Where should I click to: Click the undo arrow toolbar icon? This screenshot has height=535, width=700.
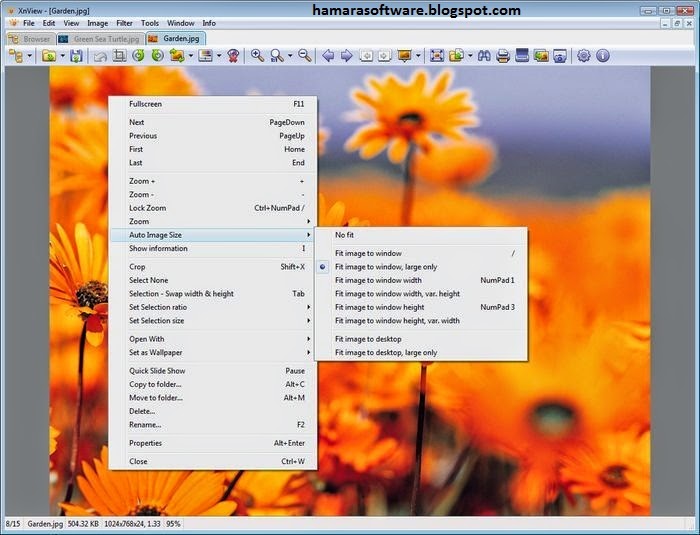pyautogui.click(x=100, y=56)
